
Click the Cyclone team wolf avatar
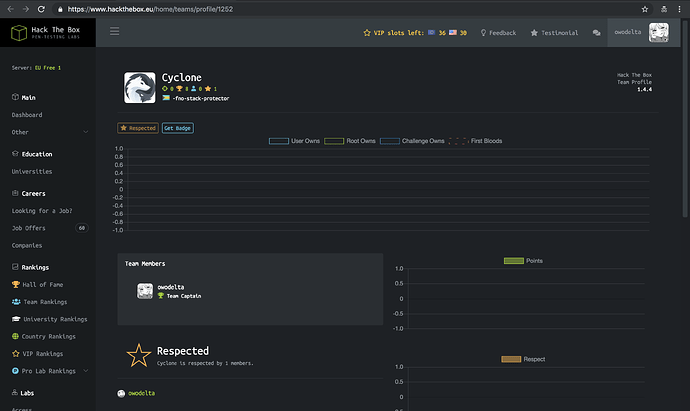[x=139, y=88]
